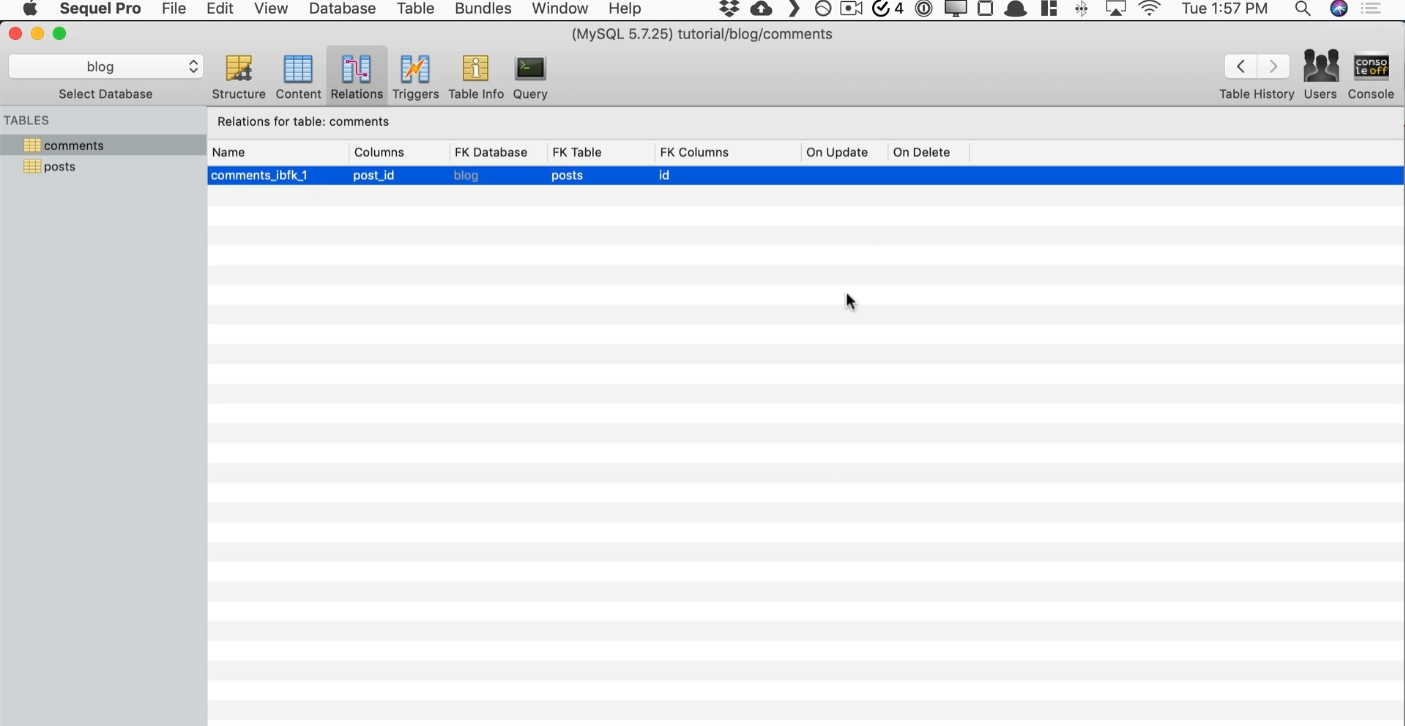1405x726 pixels.
Task: Select the comments_ibfk_1 relation name cell
Action: tap(259, 175)
